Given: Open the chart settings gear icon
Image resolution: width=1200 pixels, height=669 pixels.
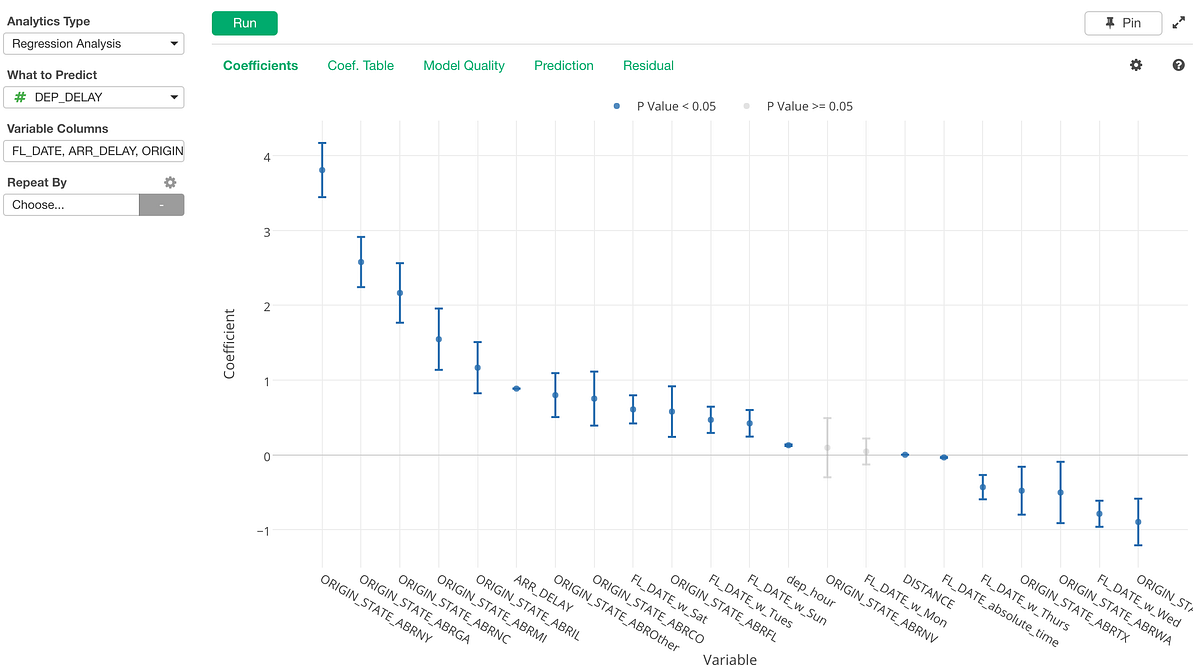Looking at the screenshot, I should [x=1135, y=65].
